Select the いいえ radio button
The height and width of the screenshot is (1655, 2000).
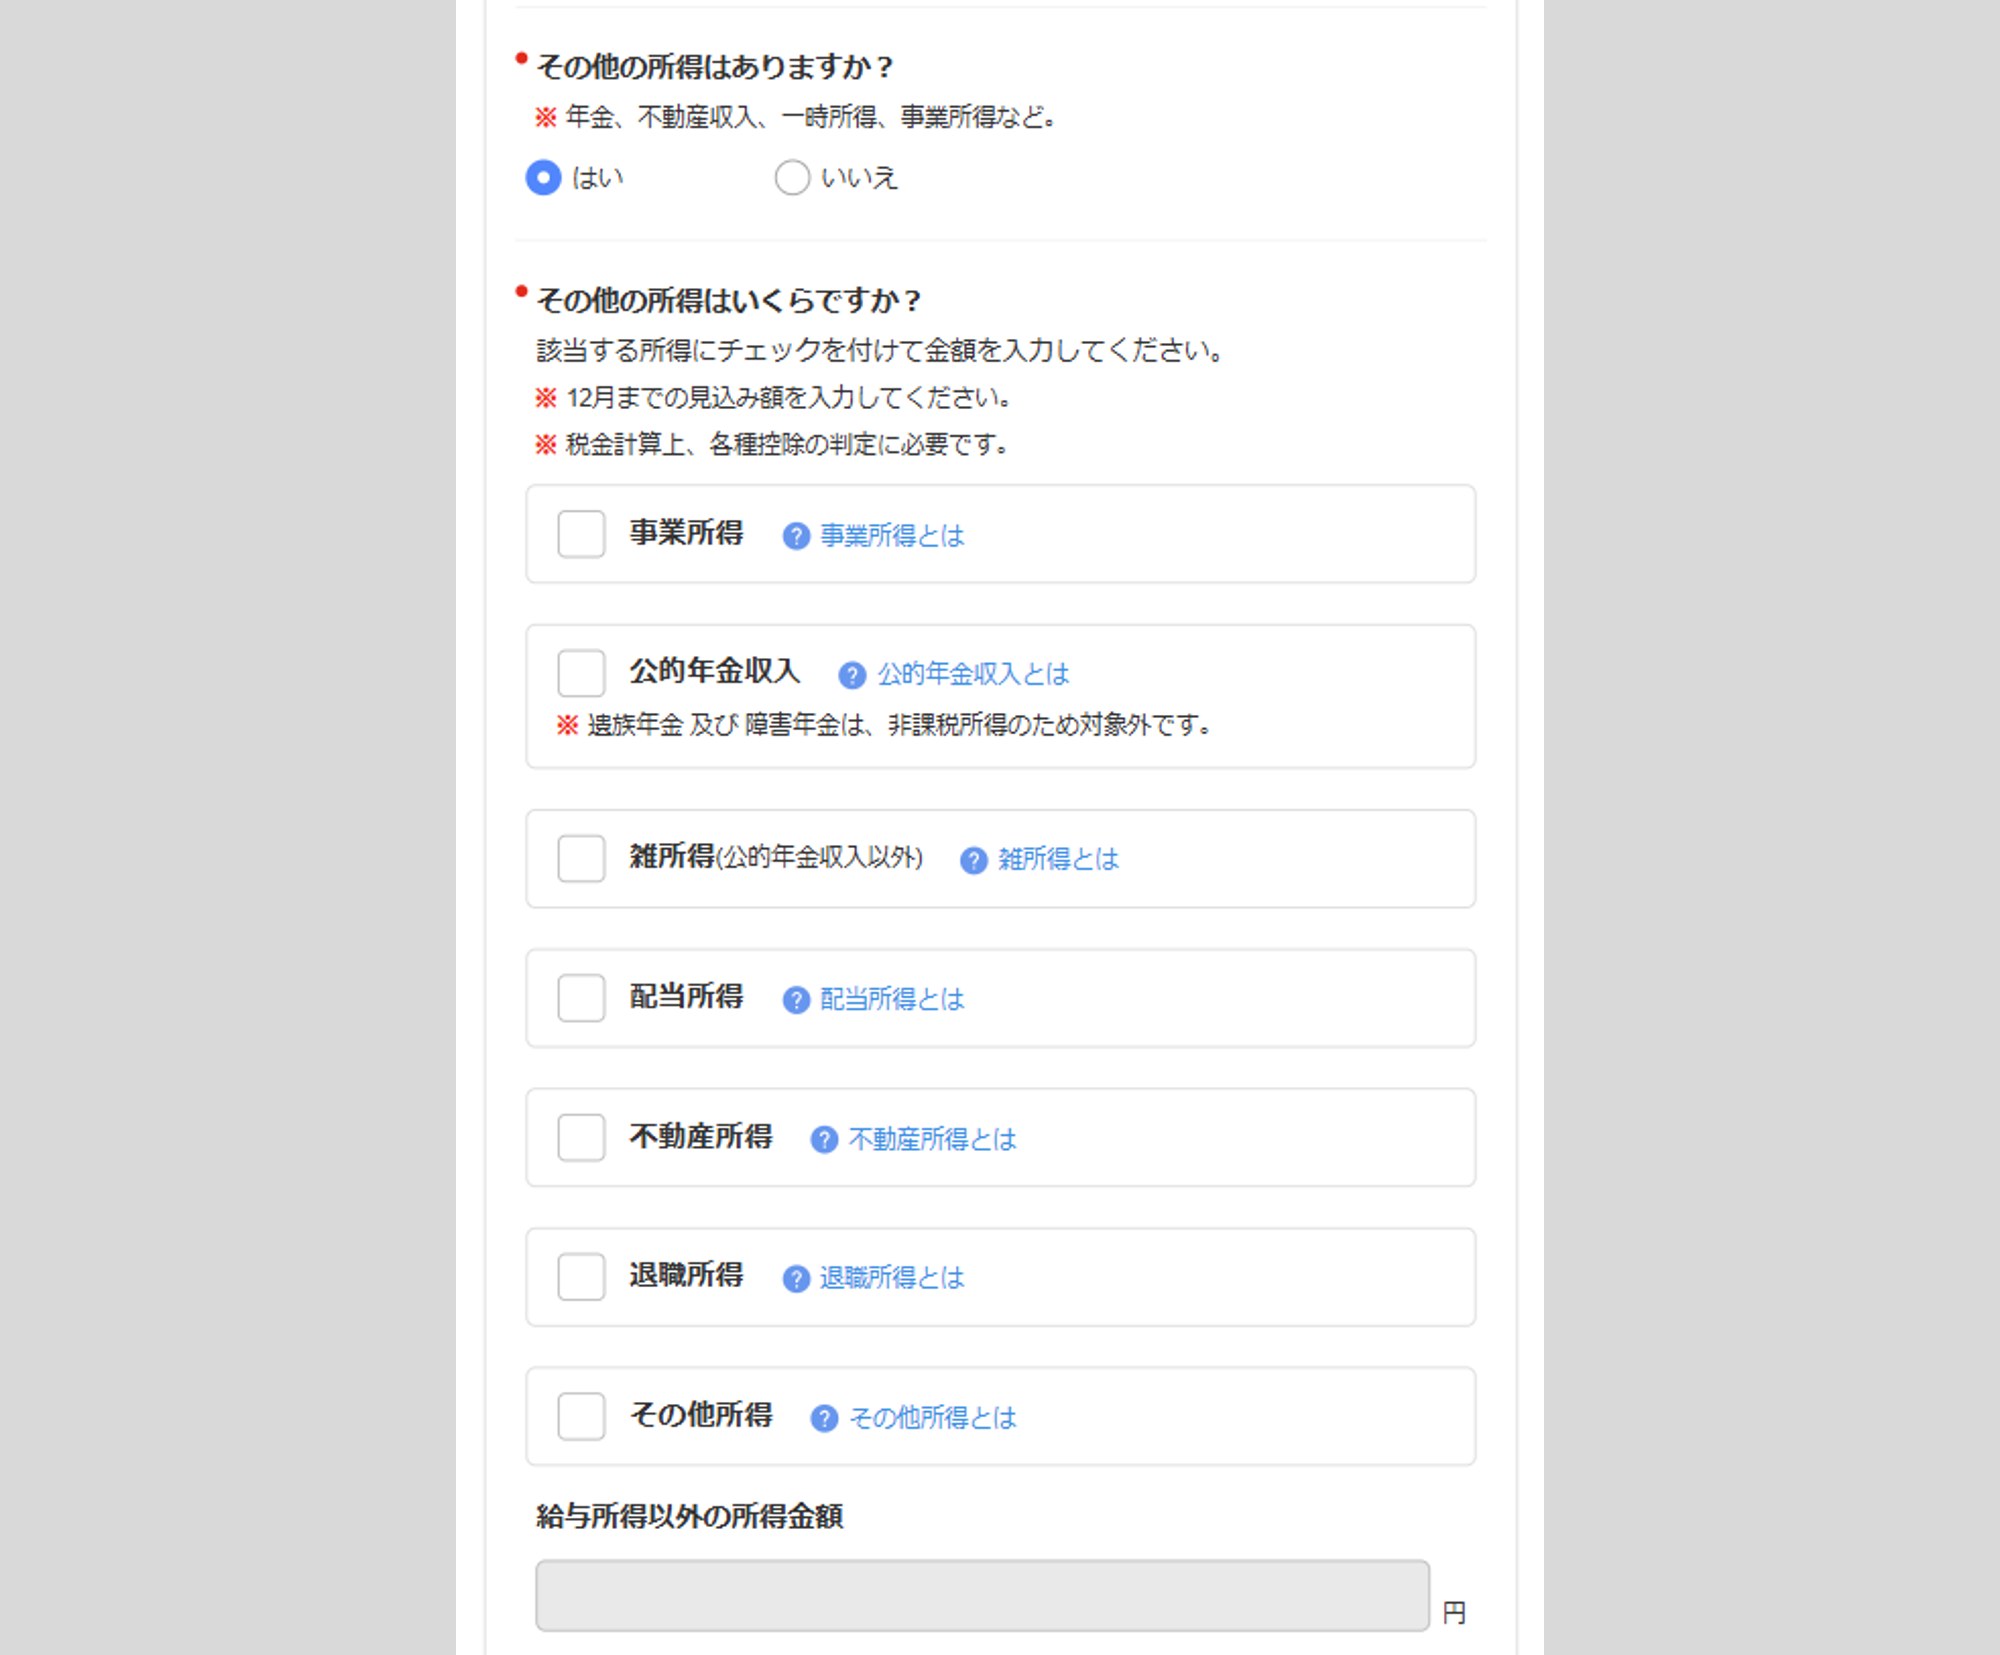792,178
